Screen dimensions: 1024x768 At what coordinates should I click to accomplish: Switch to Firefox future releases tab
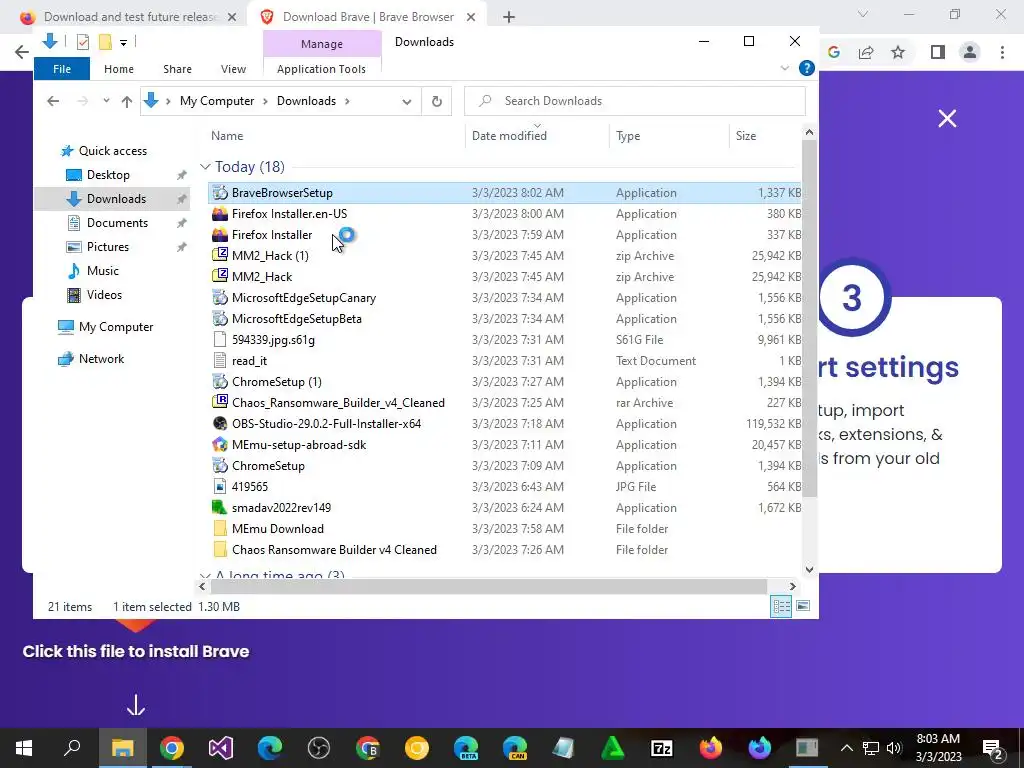click(130, 17)
